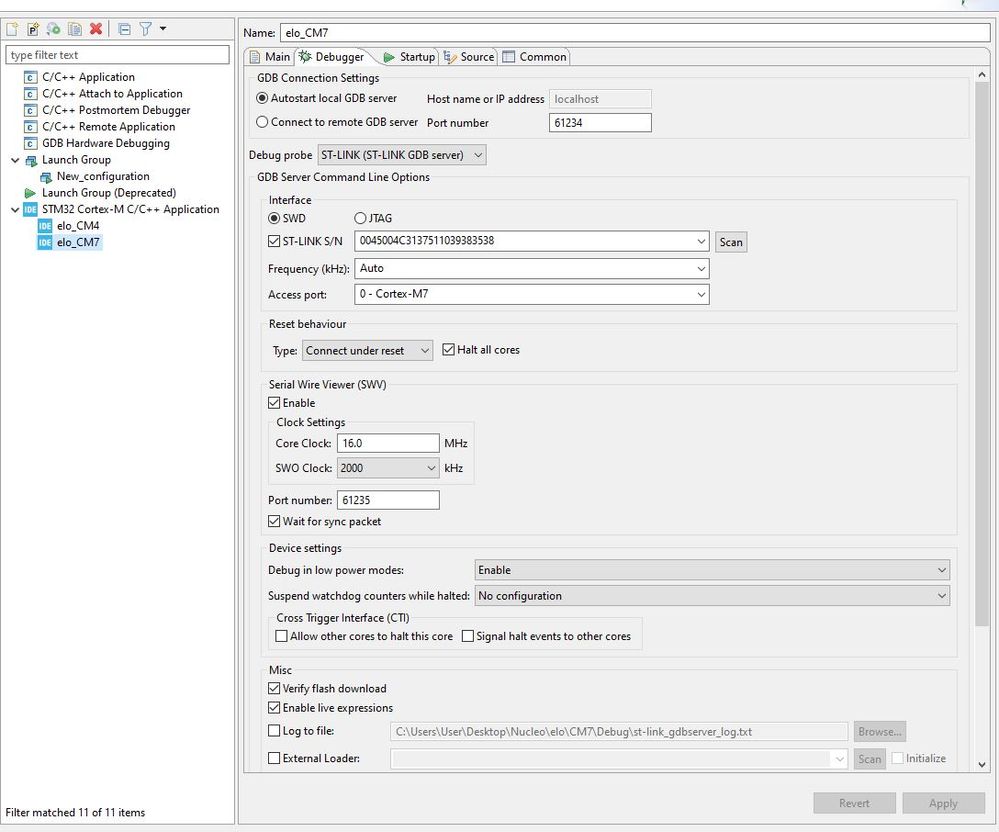Click the Debugger tab bug icon
The width and height of the screenshot is (999, 832).
pos(305,57)
